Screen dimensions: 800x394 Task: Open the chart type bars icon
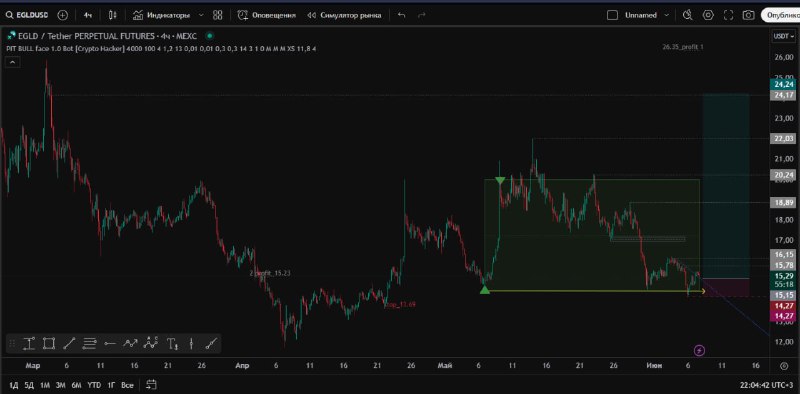pos(113,15)
